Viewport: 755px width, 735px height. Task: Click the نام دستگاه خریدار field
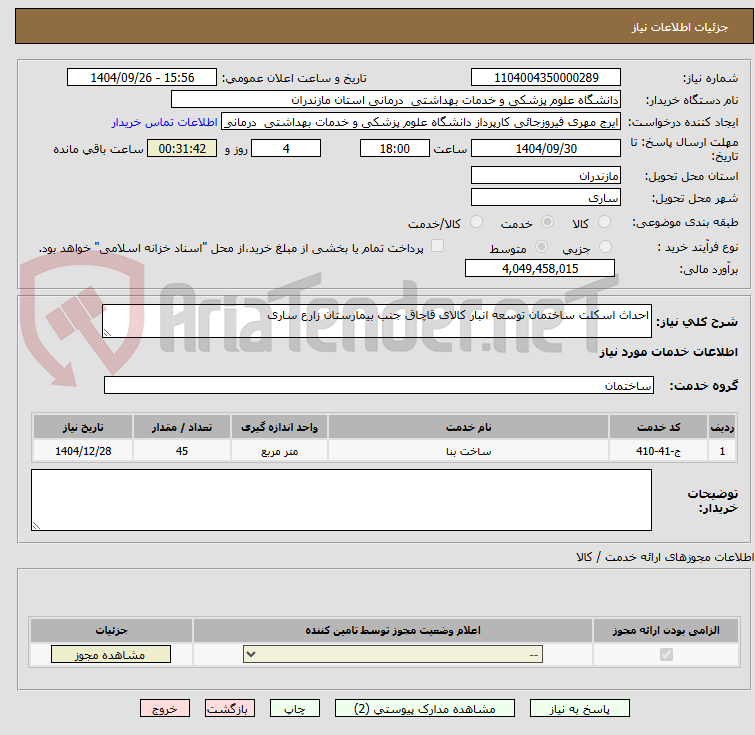pyautogui.click(x=396, y=100)
